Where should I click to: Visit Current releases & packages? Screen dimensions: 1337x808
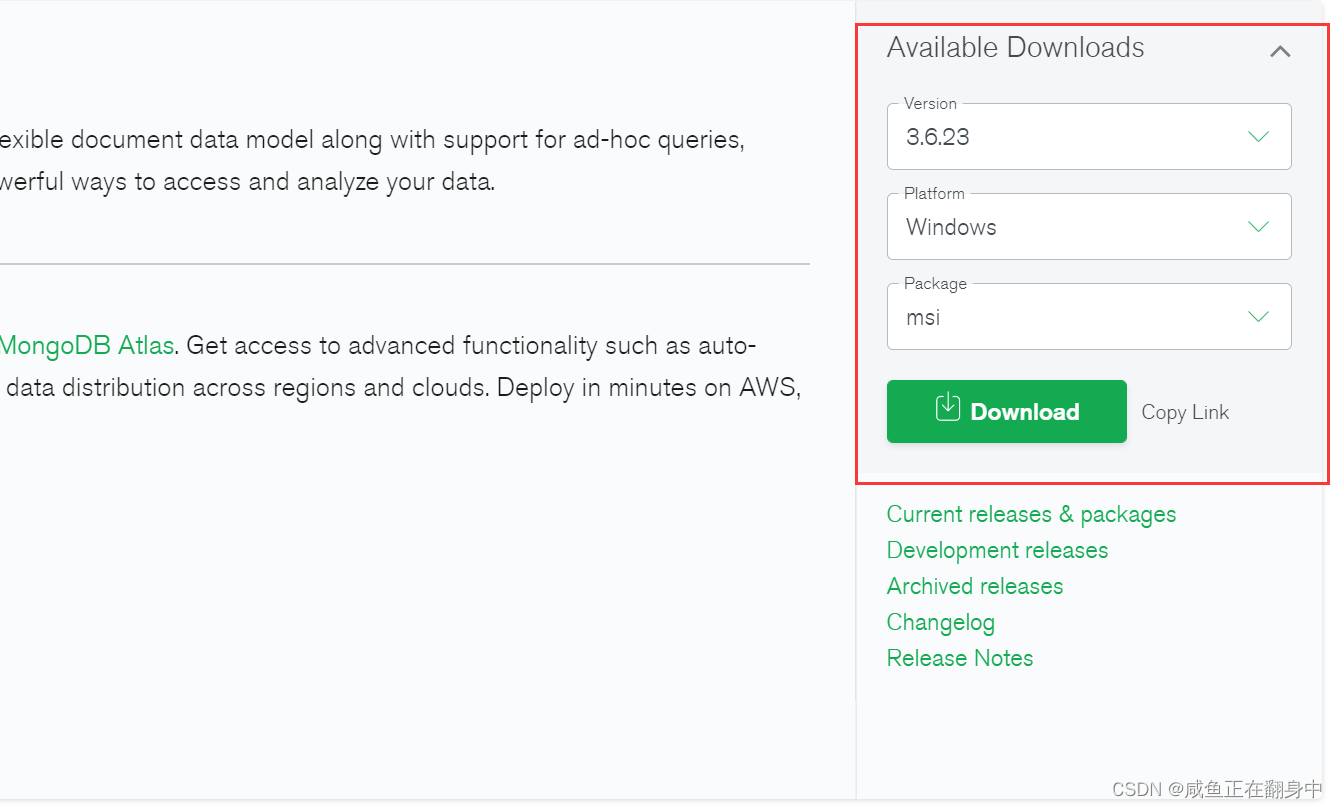pos(1031,514)
